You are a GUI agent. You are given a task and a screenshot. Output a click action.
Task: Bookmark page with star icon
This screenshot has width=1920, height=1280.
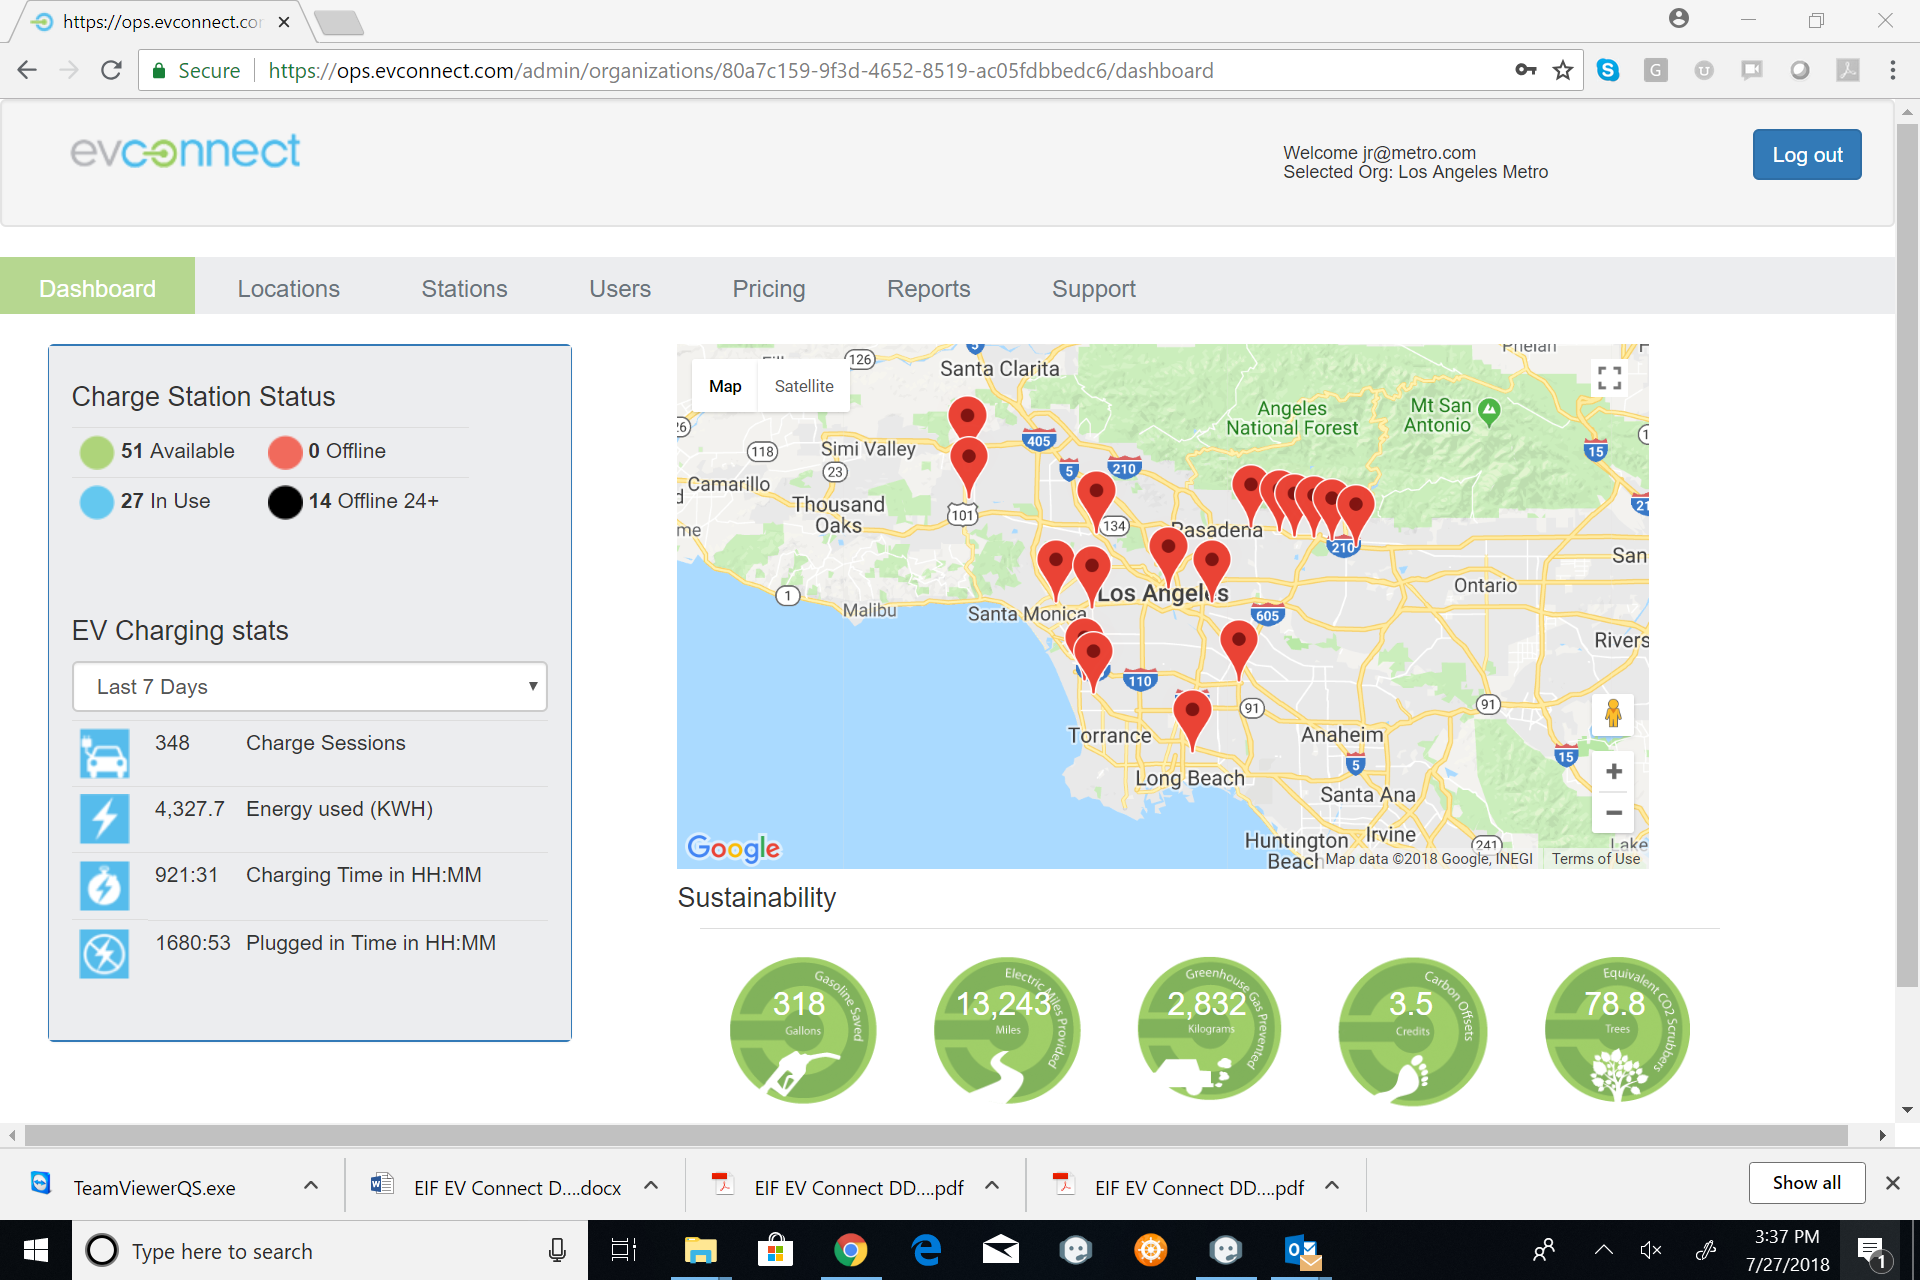(x=1562, y=70)
